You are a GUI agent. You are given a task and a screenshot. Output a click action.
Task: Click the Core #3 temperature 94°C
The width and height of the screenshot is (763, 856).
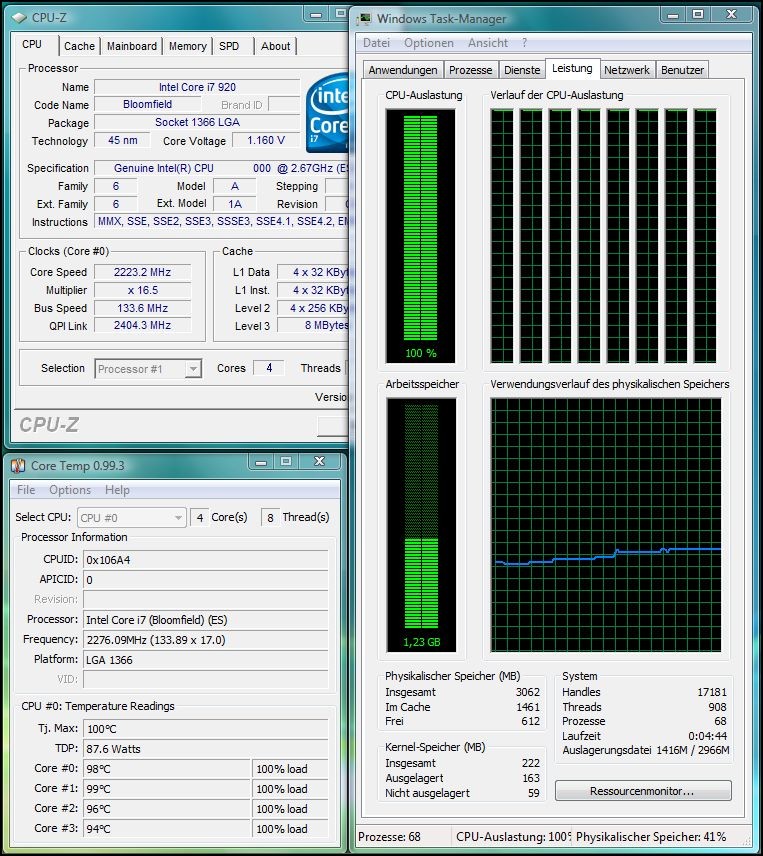(x=167, y=829)
